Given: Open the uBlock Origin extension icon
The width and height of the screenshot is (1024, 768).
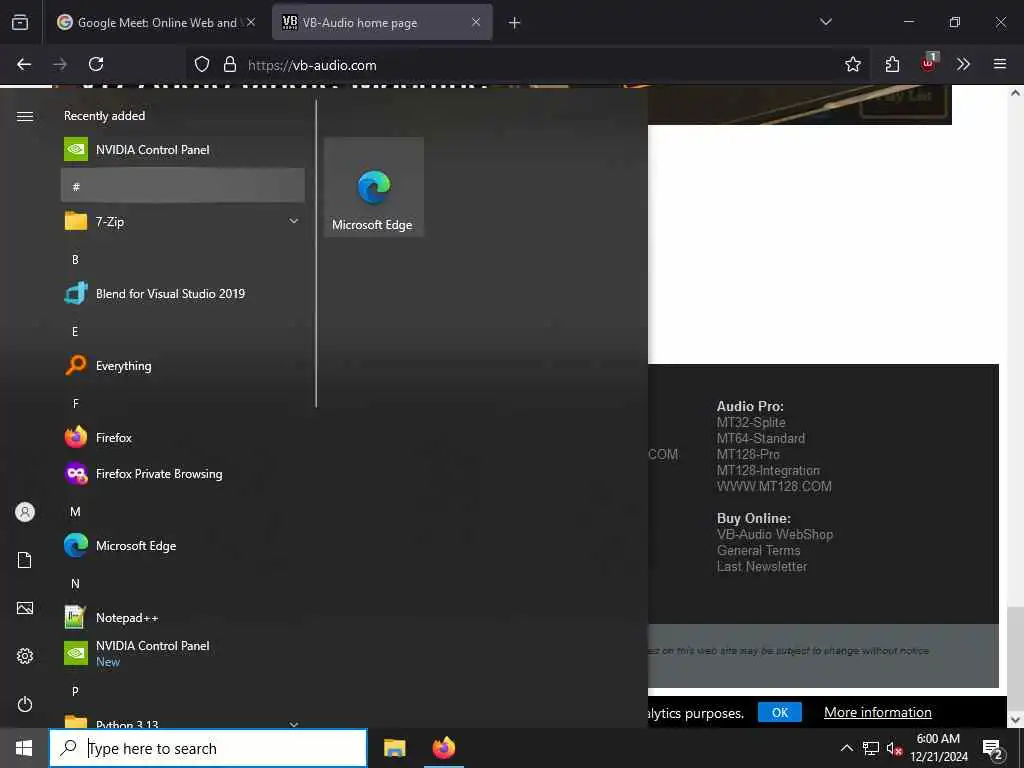Looking at the screenshot, I should click(928, 64).
